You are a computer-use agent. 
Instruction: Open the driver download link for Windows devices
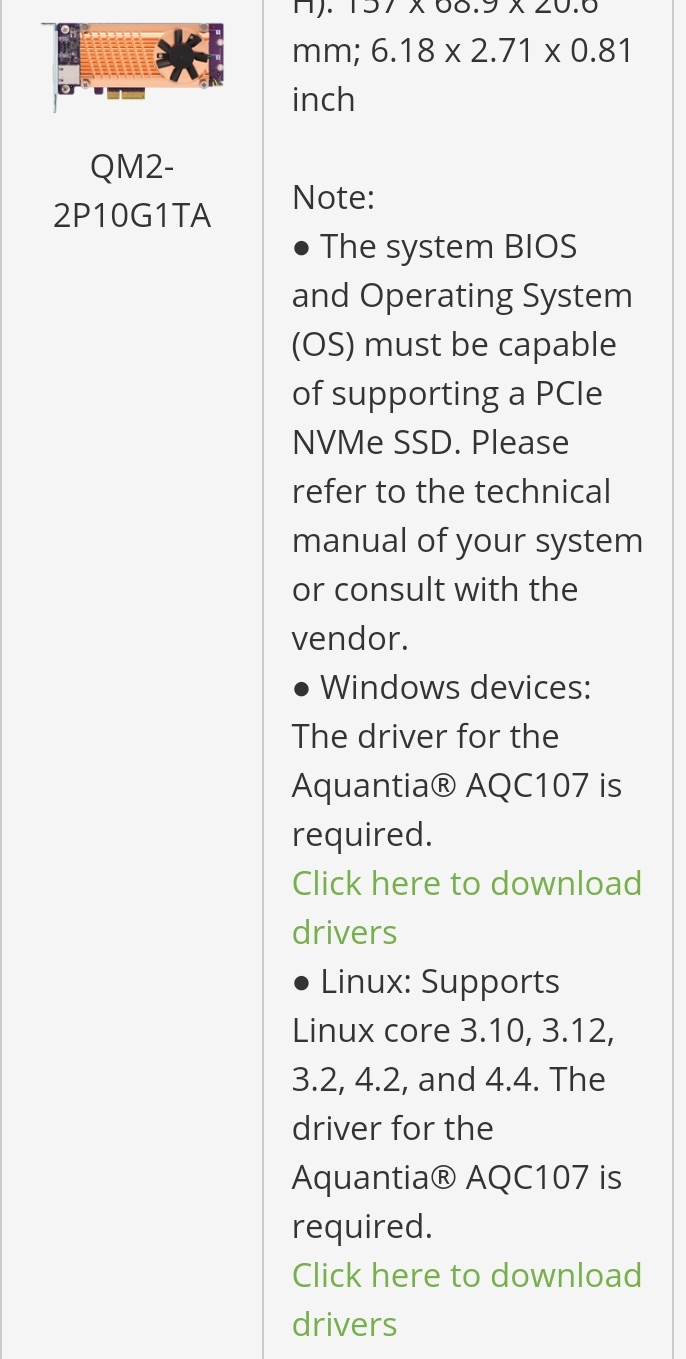pyautogui.click(x=466, y=907)
